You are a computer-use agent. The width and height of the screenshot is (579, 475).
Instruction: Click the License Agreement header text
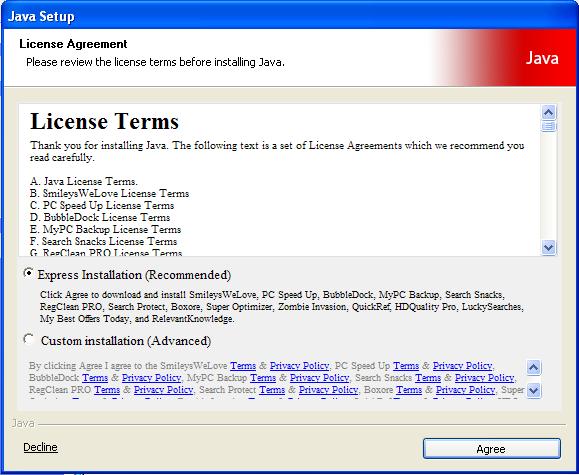click(73, 44)
